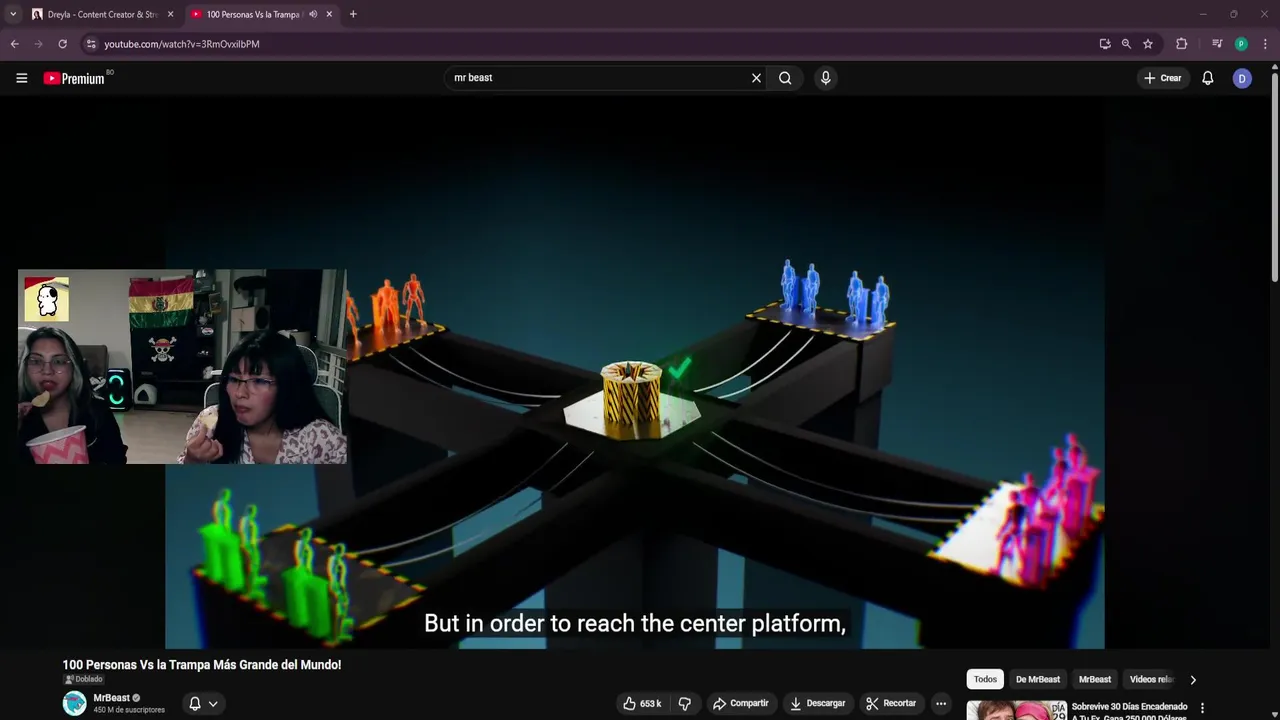Select the Videos relacionados filter chip
Image resolution: width=1280 pixels, height=720 pixels.
point(1150,679)
